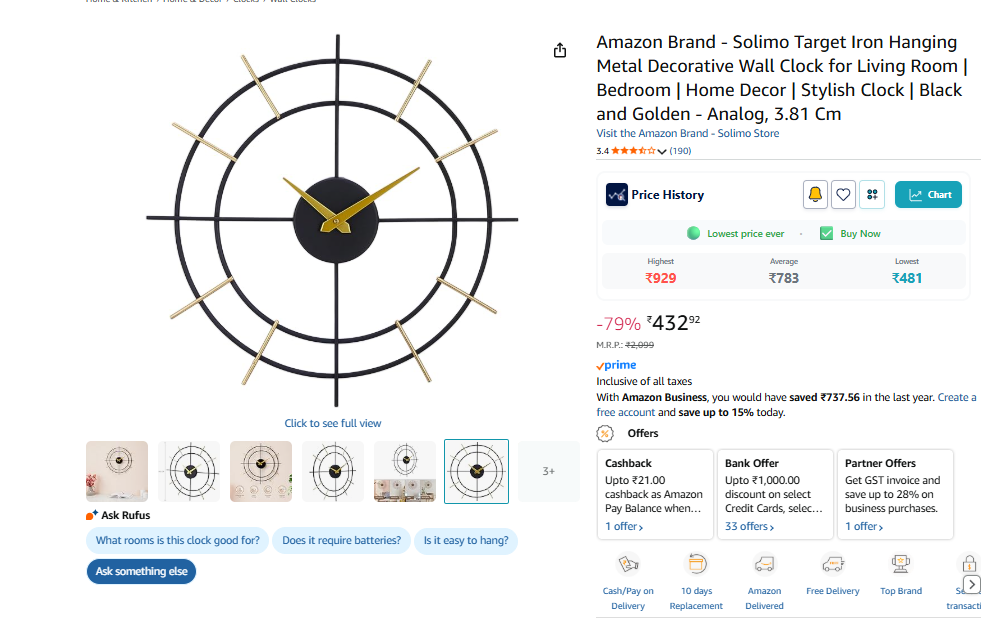996x629 pixels.
Task: Open the four-squares more options icon
Action: (872, 195)
